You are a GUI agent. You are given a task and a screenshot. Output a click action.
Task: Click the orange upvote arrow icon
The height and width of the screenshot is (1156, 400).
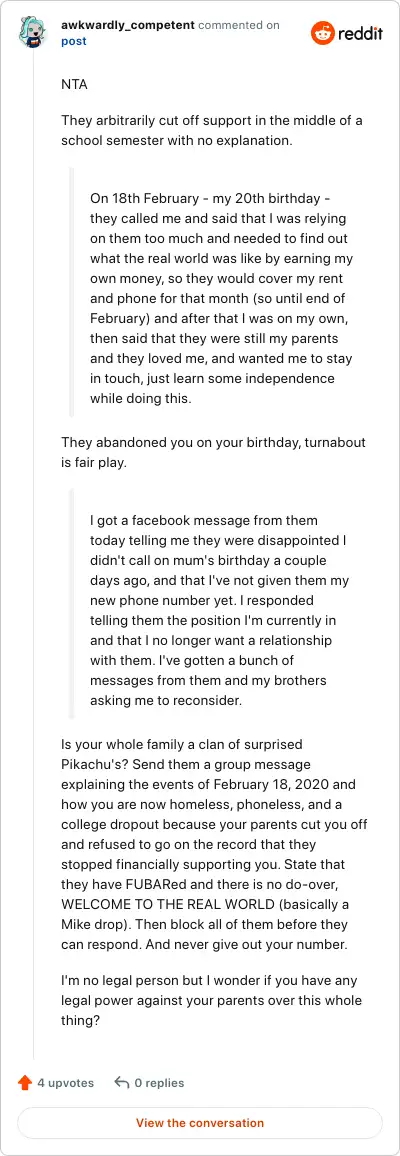25,1082
